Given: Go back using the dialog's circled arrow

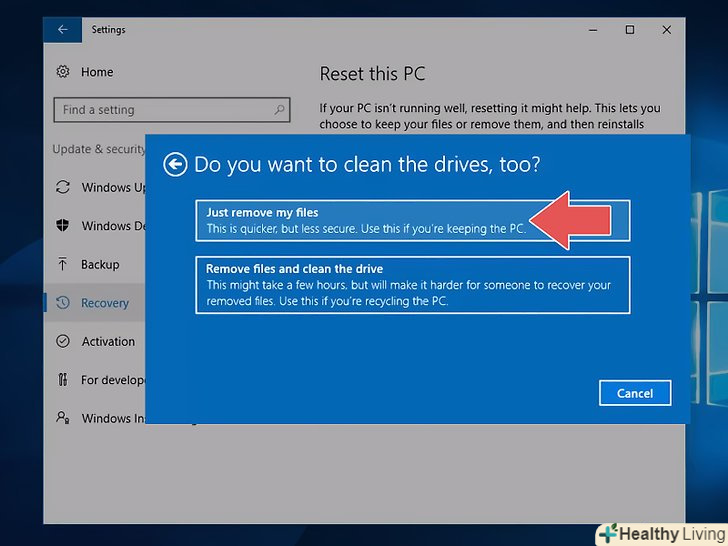Looking at the screenshot, I should pos(176,164).
